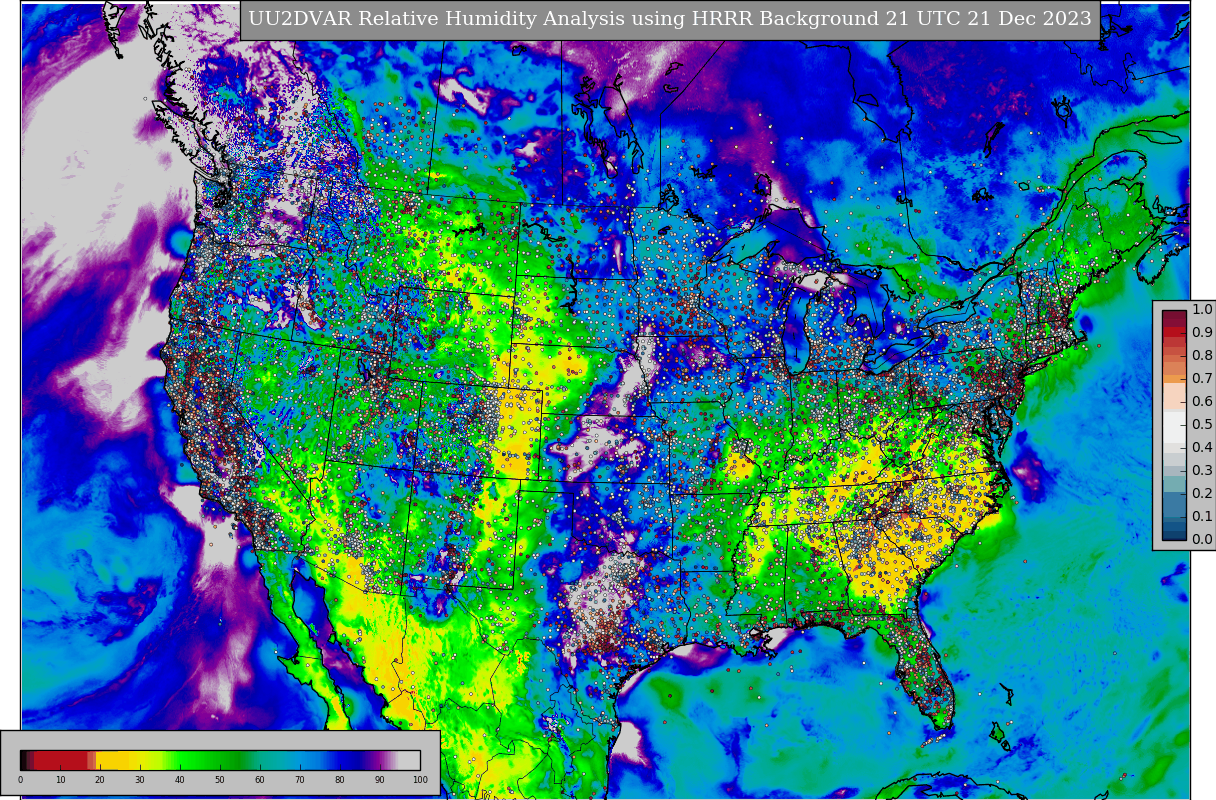Click the peach band of the vertical colorbar
This screenshot has height=800, width=1216.
tap(1174, 396)
